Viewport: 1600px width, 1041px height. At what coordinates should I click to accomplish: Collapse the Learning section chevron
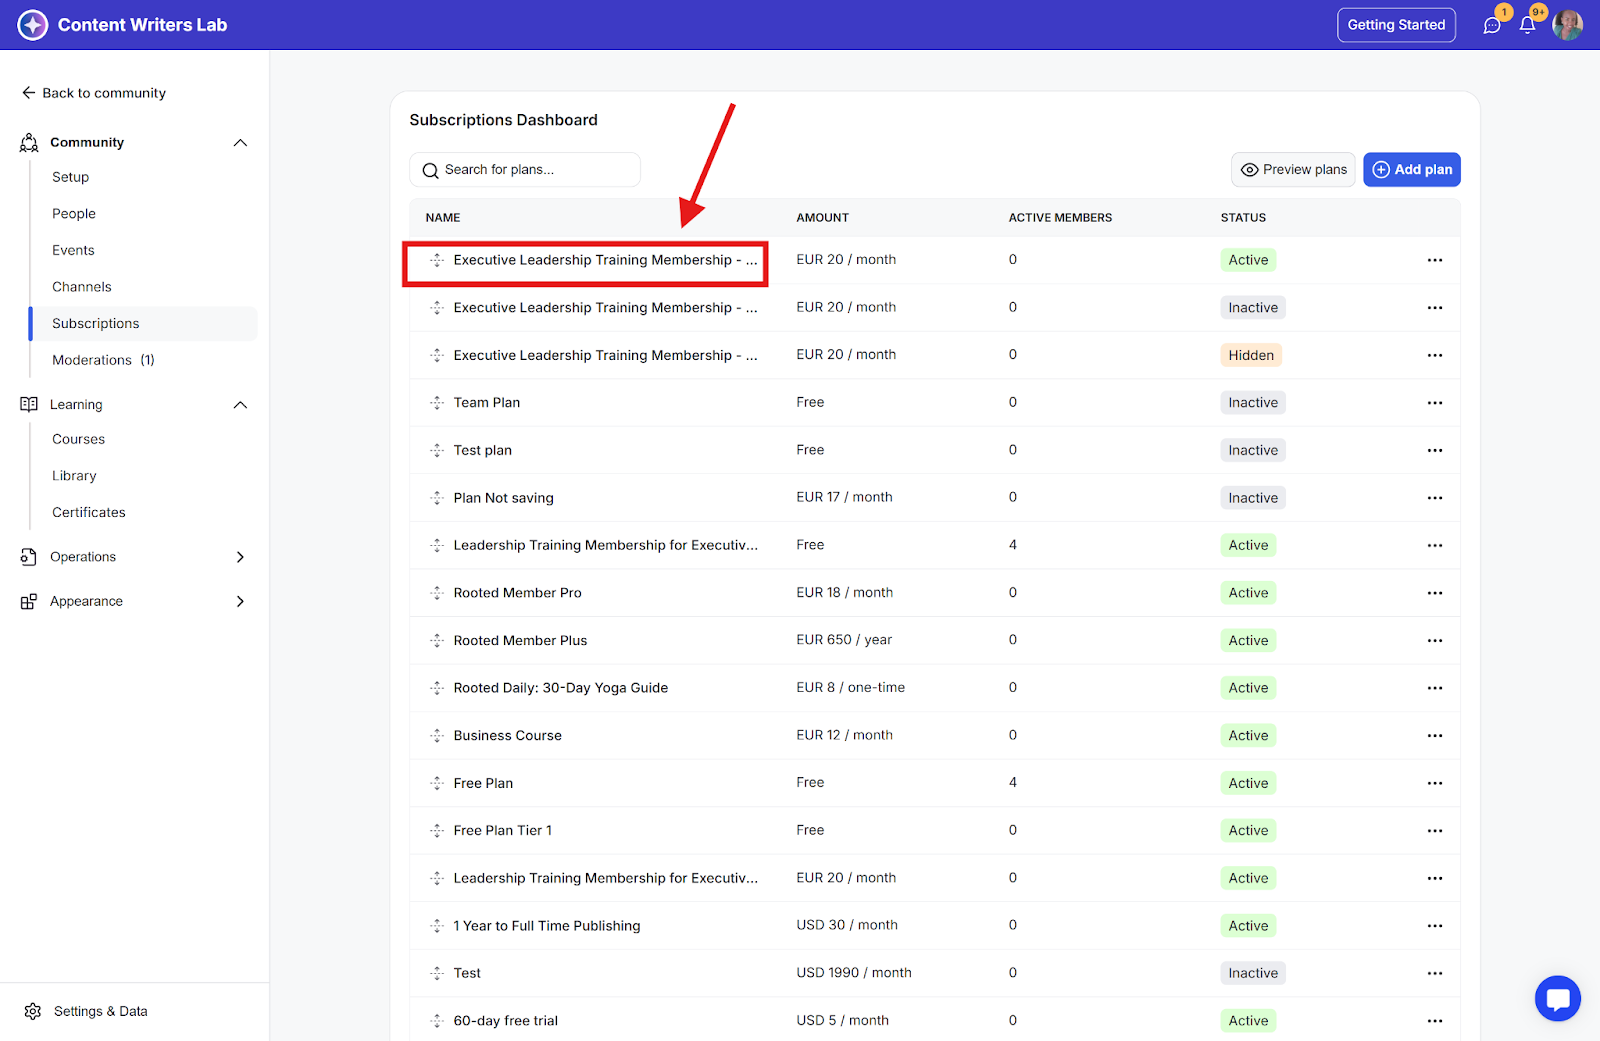click(x=240, y=405)
